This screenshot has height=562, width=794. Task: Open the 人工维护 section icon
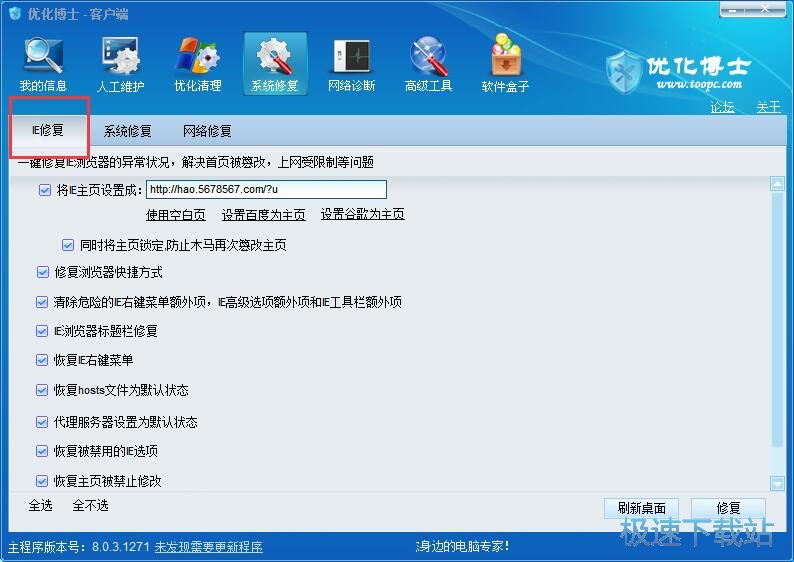point(120,63)
